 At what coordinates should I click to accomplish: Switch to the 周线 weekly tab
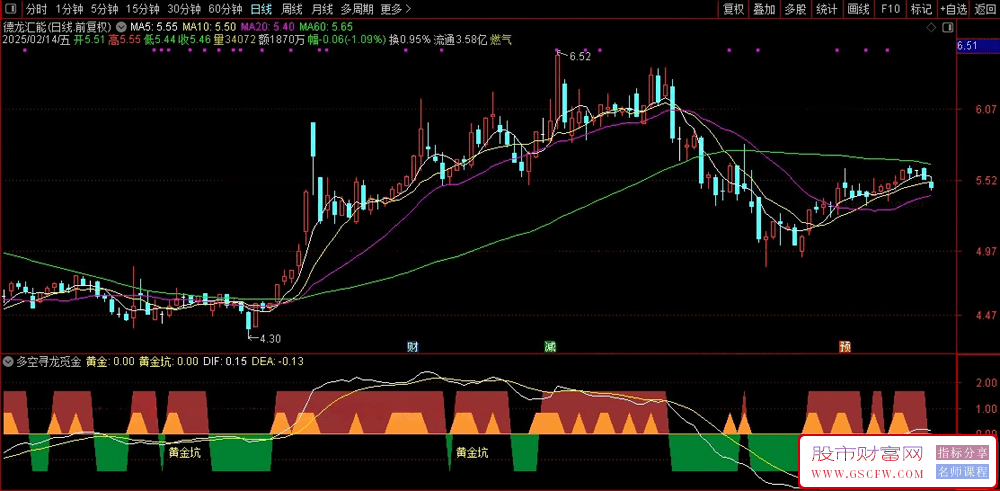point(291,9)
